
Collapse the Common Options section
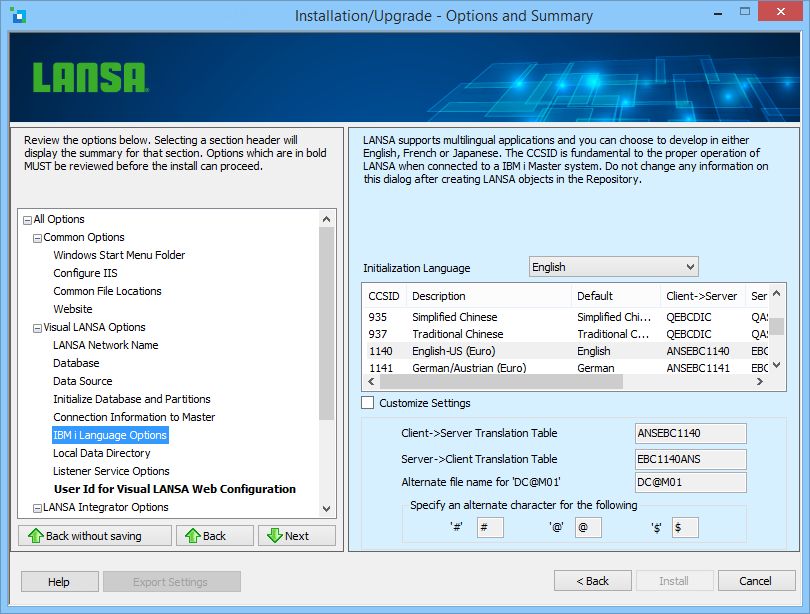[x=37, y=238]
